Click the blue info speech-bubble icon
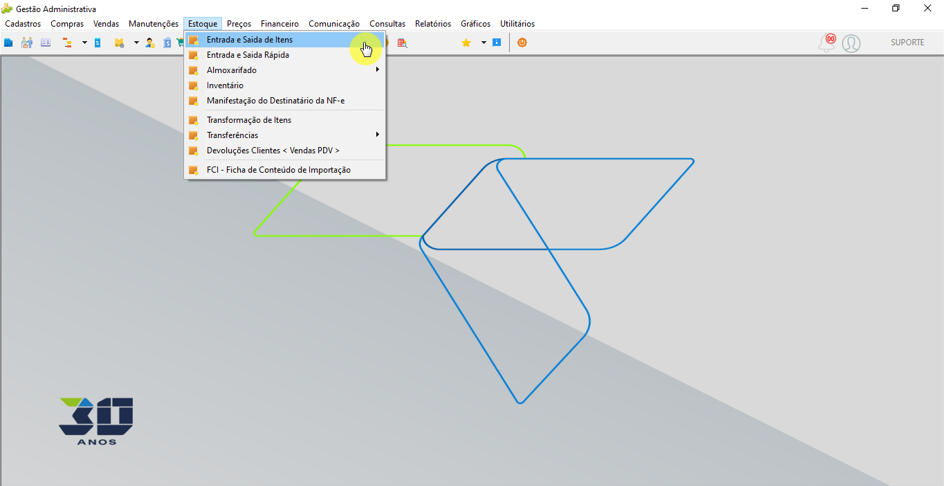This screenshot has width=944, height=486. tap(497, 43)
